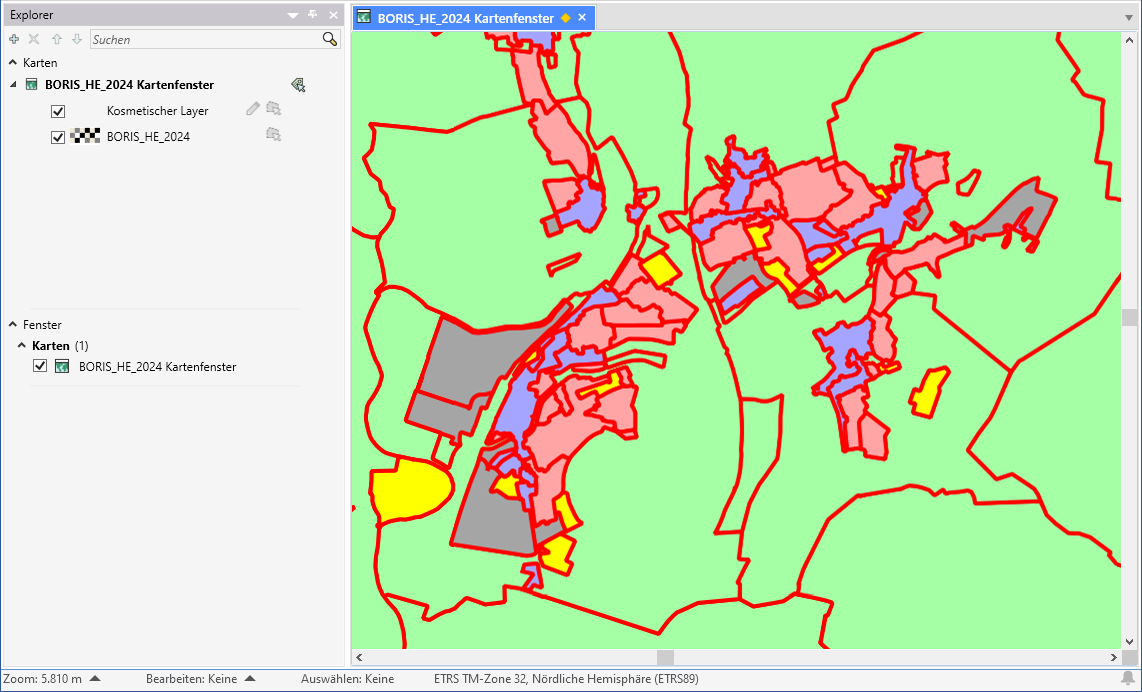1142x692 pixels.
Task: Collapse the Karten section in Explorer
Action: (x=13, y=62)
